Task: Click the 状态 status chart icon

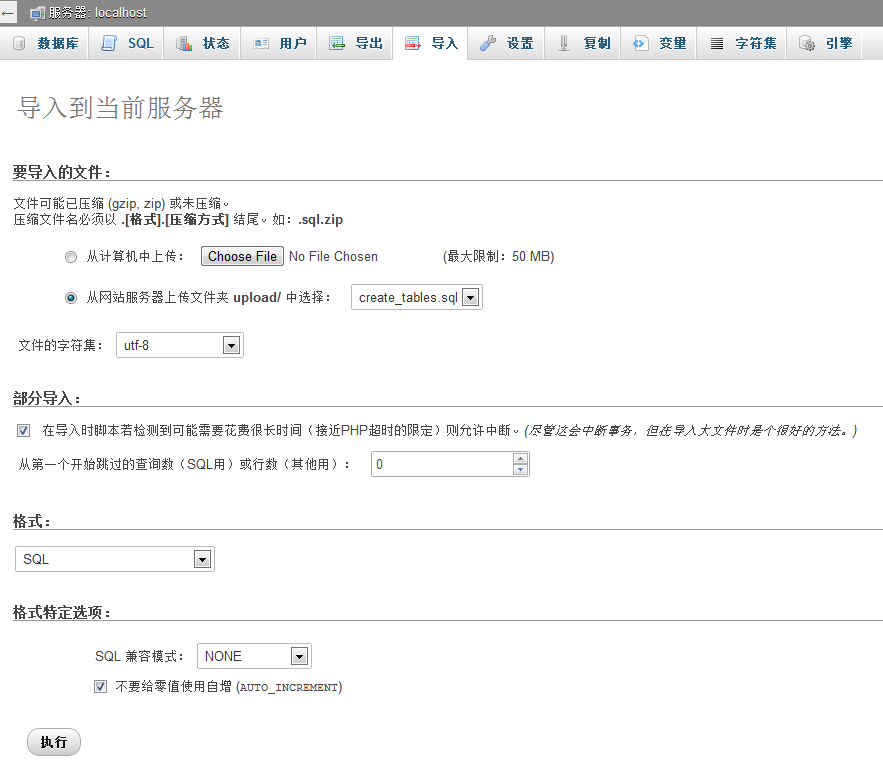Action: pos(184,44)
